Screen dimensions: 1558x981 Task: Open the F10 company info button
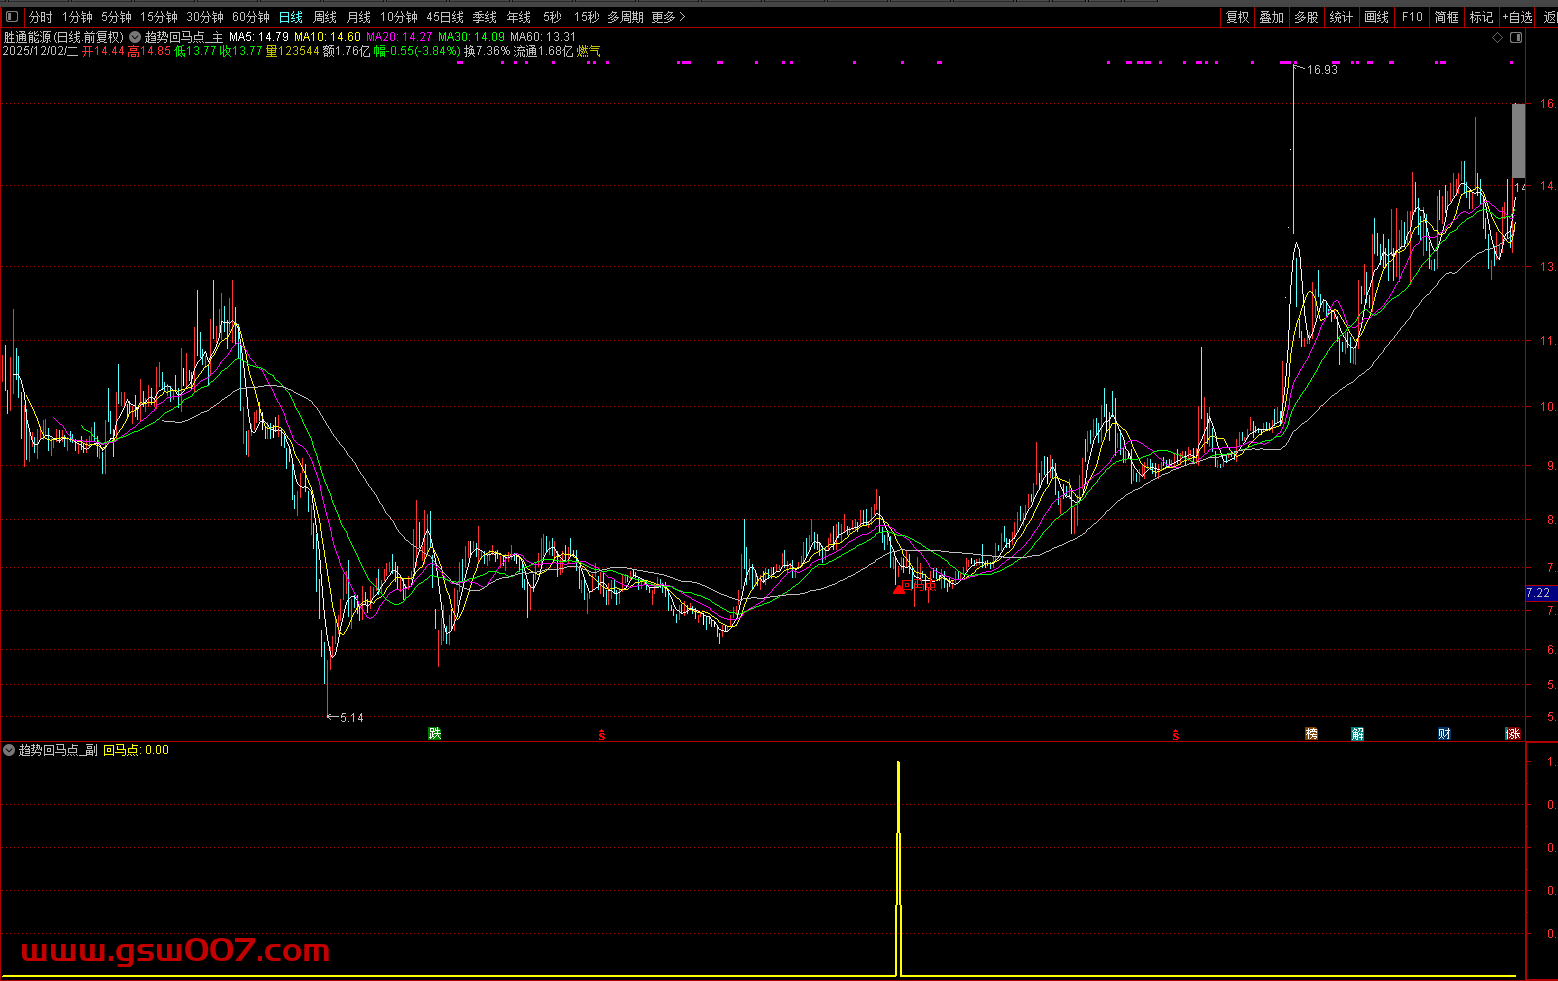pyautogui.click(x=1412, y=17)
